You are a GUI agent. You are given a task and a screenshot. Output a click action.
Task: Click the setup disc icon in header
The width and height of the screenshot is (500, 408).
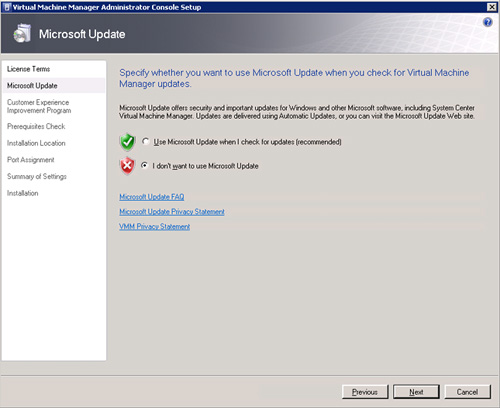click(22, 33)
